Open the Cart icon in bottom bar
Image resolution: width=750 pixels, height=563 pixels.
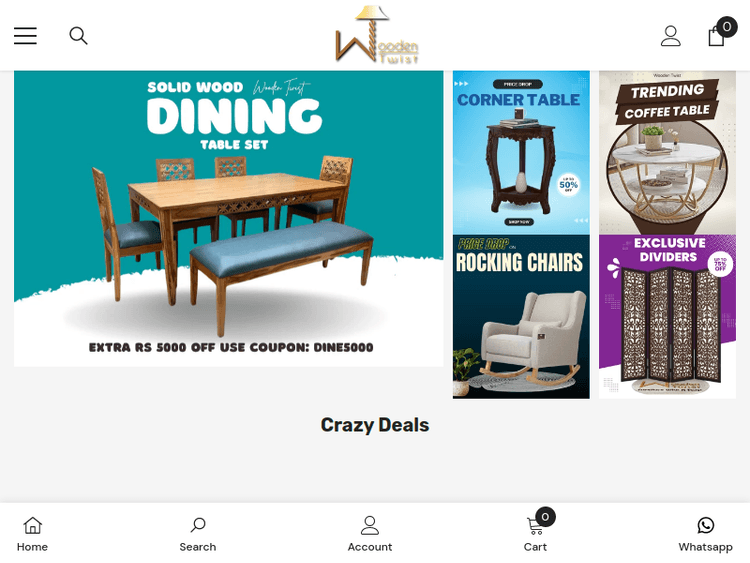(x=535, y=526)
